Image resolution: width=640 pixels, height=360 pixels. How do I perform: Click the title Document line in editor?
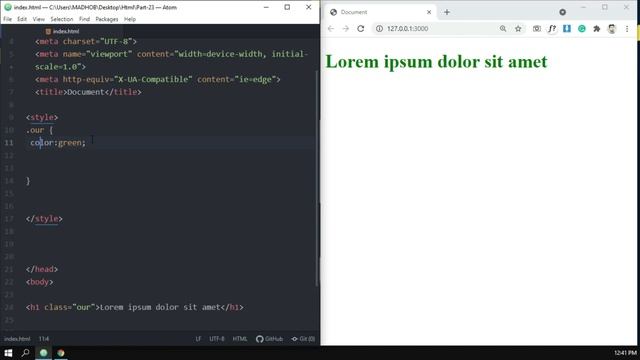pos(88,92)
